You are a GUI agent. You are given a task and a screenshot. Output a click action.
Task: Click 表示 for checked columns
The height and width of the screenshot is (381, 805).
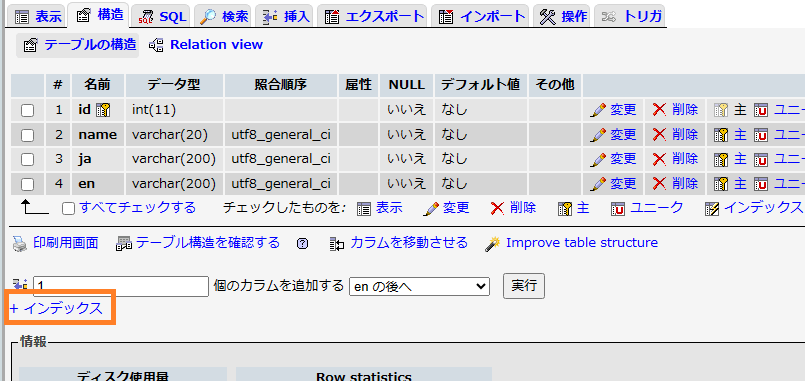tap(380, 208)
